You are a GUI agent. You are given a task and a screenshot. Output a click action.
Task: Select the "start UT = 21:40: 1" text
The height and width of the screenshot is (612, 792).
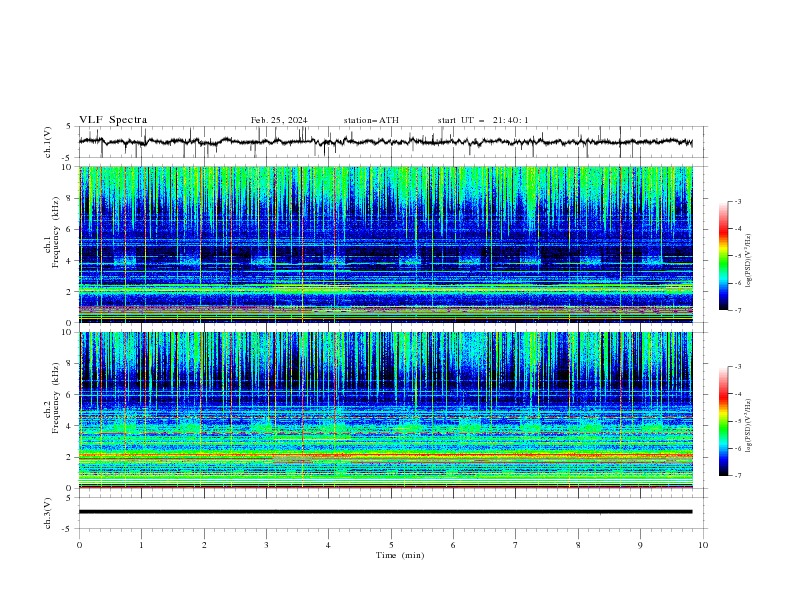[x=483, y=120]
